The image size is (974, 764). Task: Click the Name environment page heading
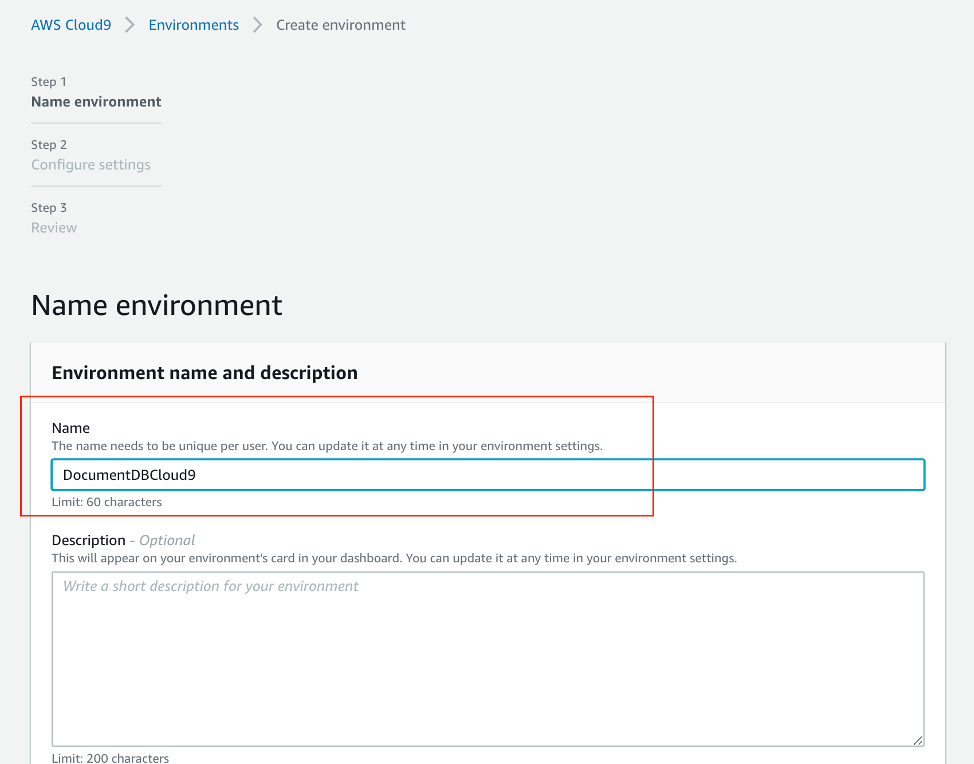click(157, 305)
